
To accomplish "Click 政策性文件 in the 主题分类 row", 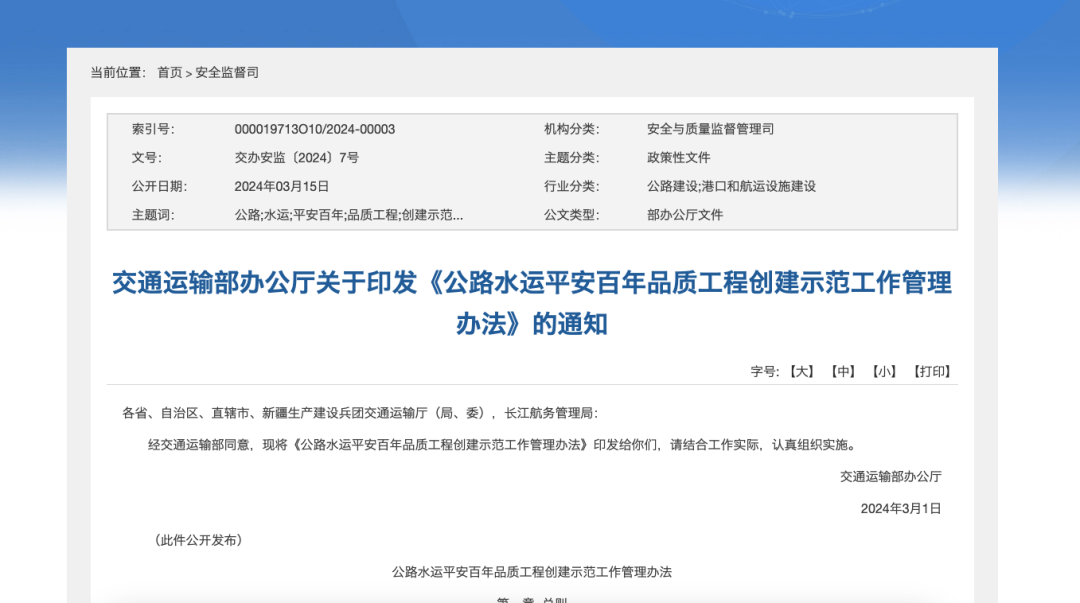I will 678,158.
